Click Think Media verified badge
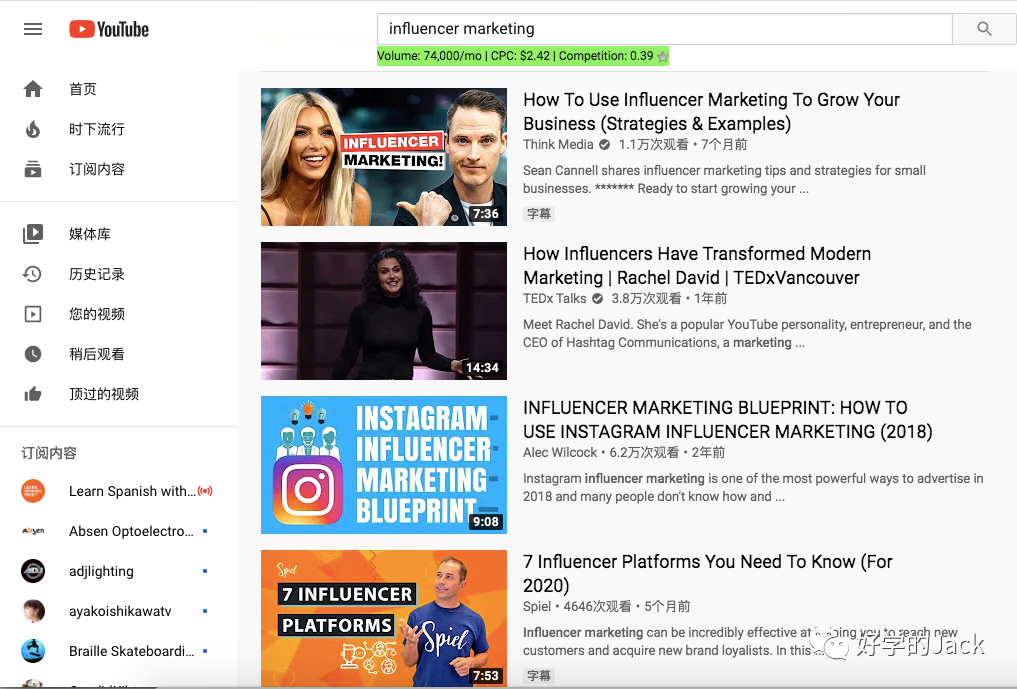Image resolution: width=1017 pixels, height=689 pixels. click(x=604, y=145)
